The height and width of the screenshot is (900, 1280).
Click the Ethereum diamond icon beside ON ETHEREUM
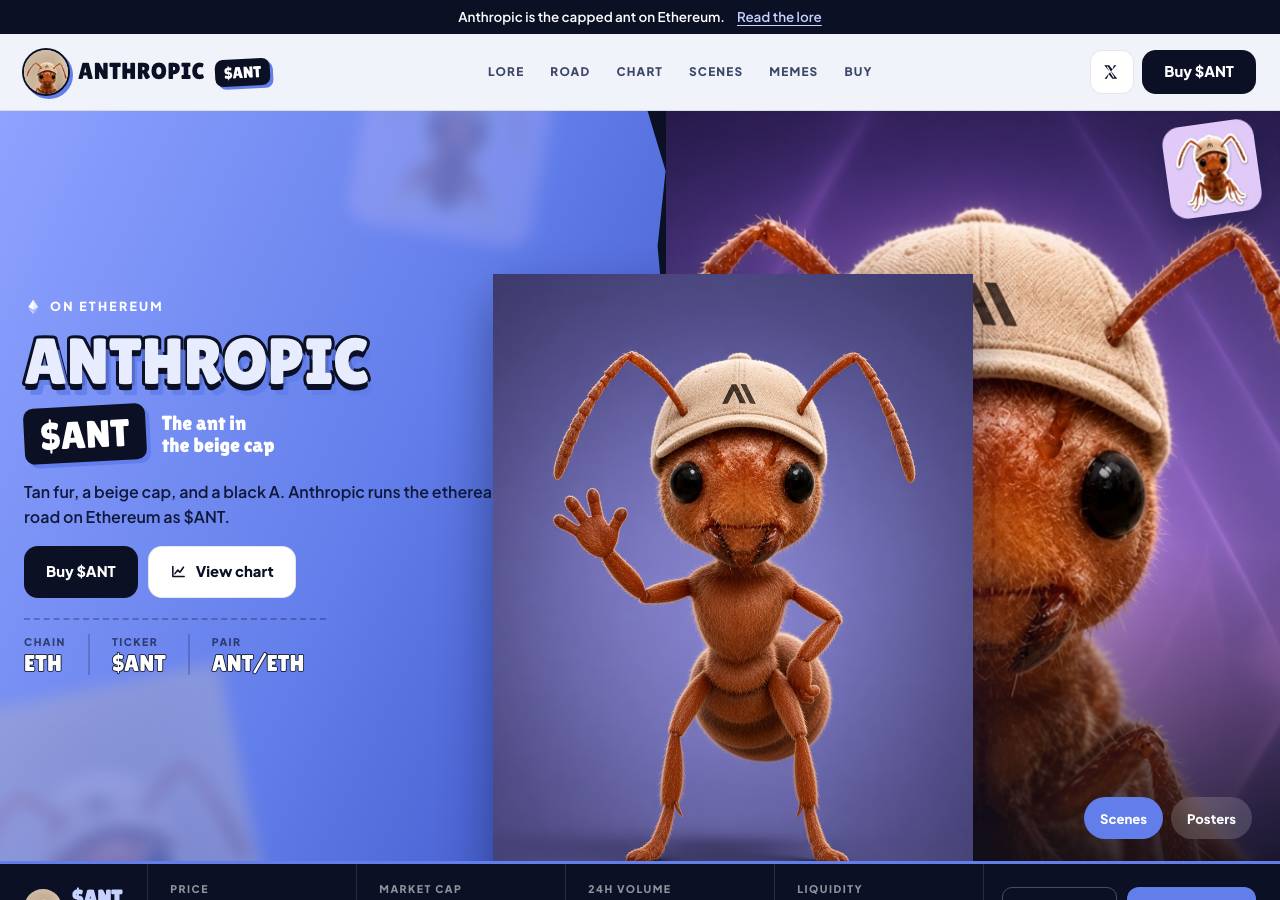tap(33, 306)
